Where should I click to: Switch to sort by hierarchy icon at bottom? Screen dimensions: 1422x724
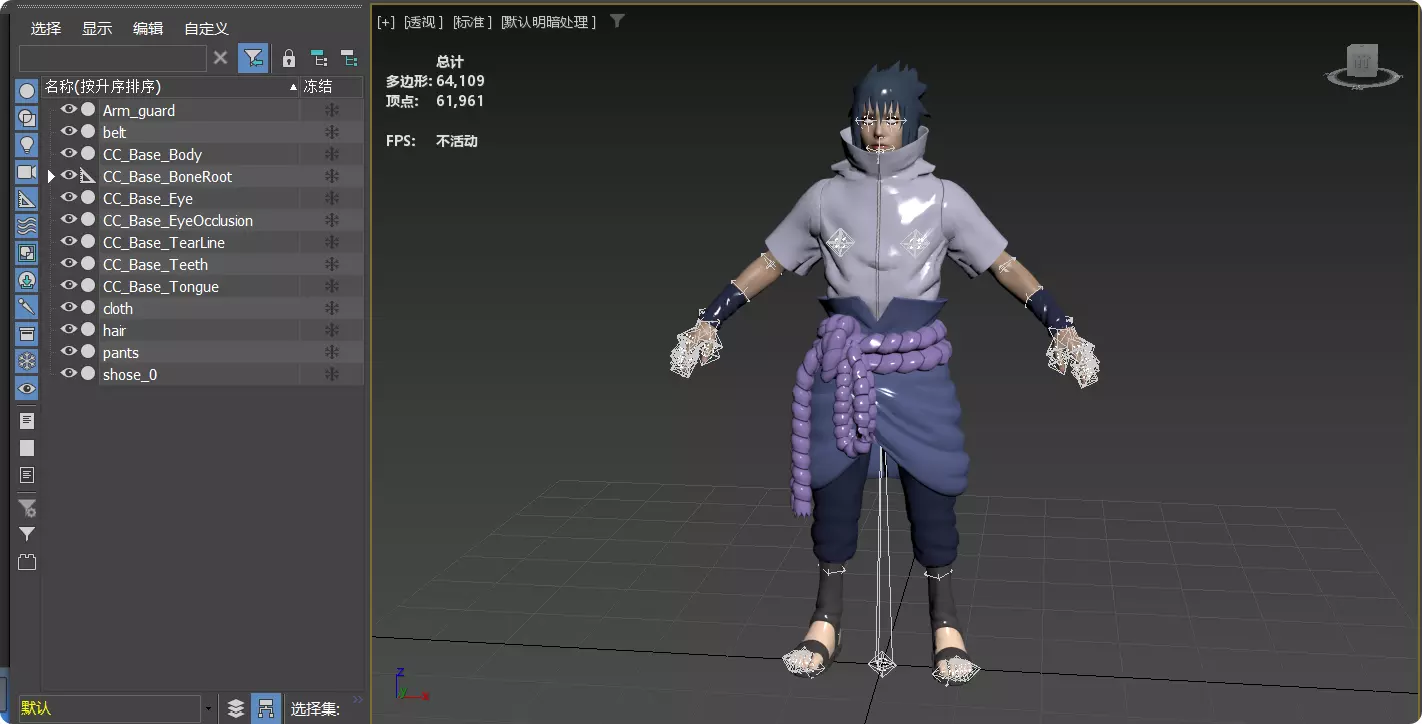[266, 708]
